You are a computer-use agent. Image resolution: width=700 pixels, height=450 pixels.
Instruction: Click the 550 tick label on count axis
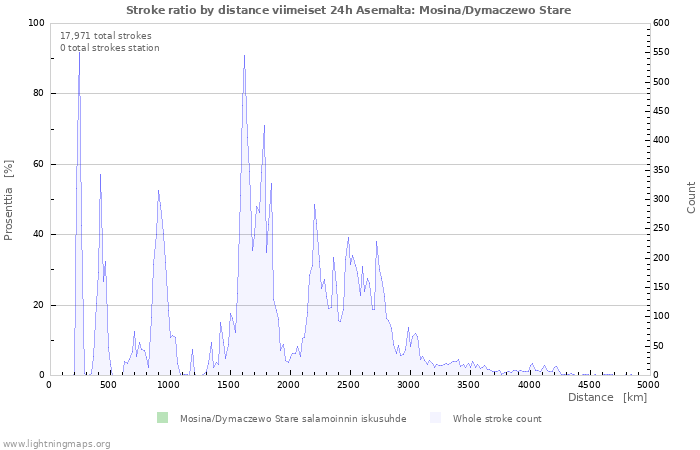click(x=661, y=52)
